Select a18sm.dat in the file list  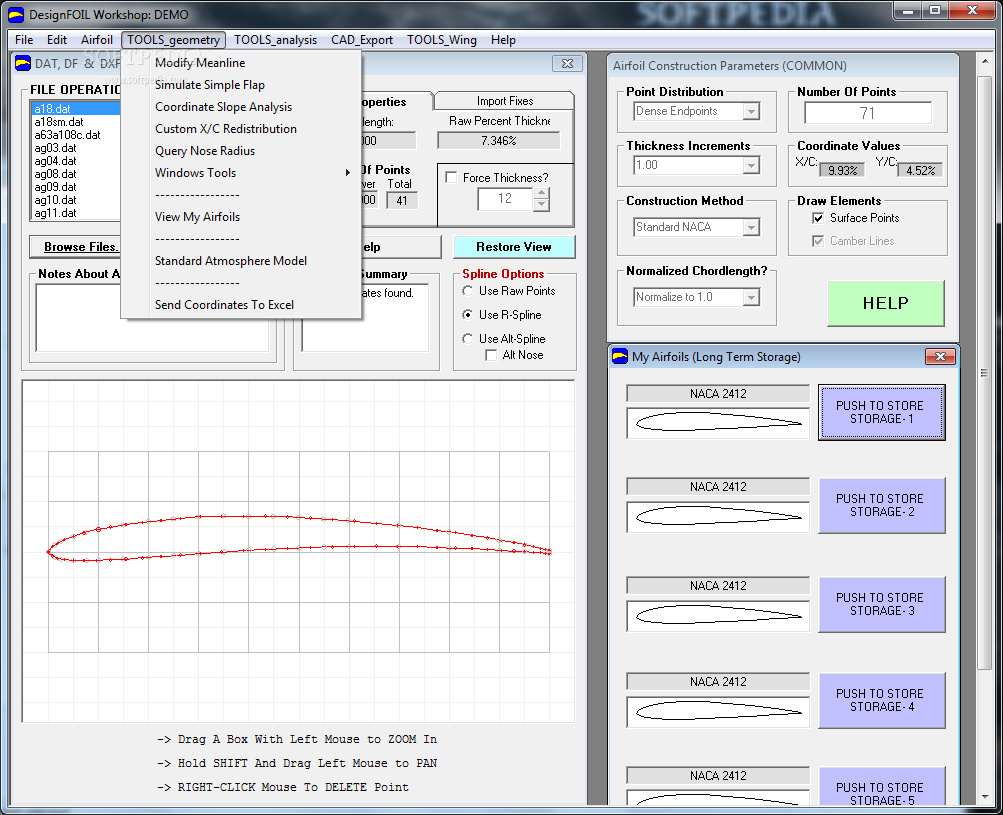[75, 122]
